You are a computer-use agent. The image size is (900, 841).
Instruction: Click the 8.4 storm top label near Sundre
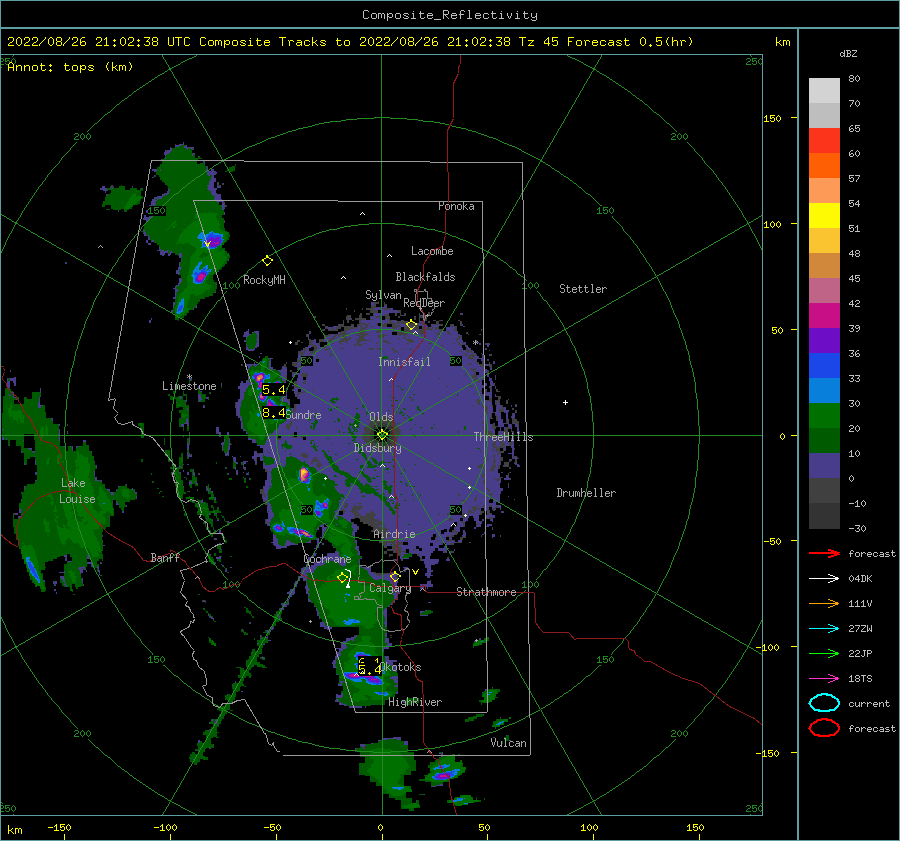[x=274, y=413]
